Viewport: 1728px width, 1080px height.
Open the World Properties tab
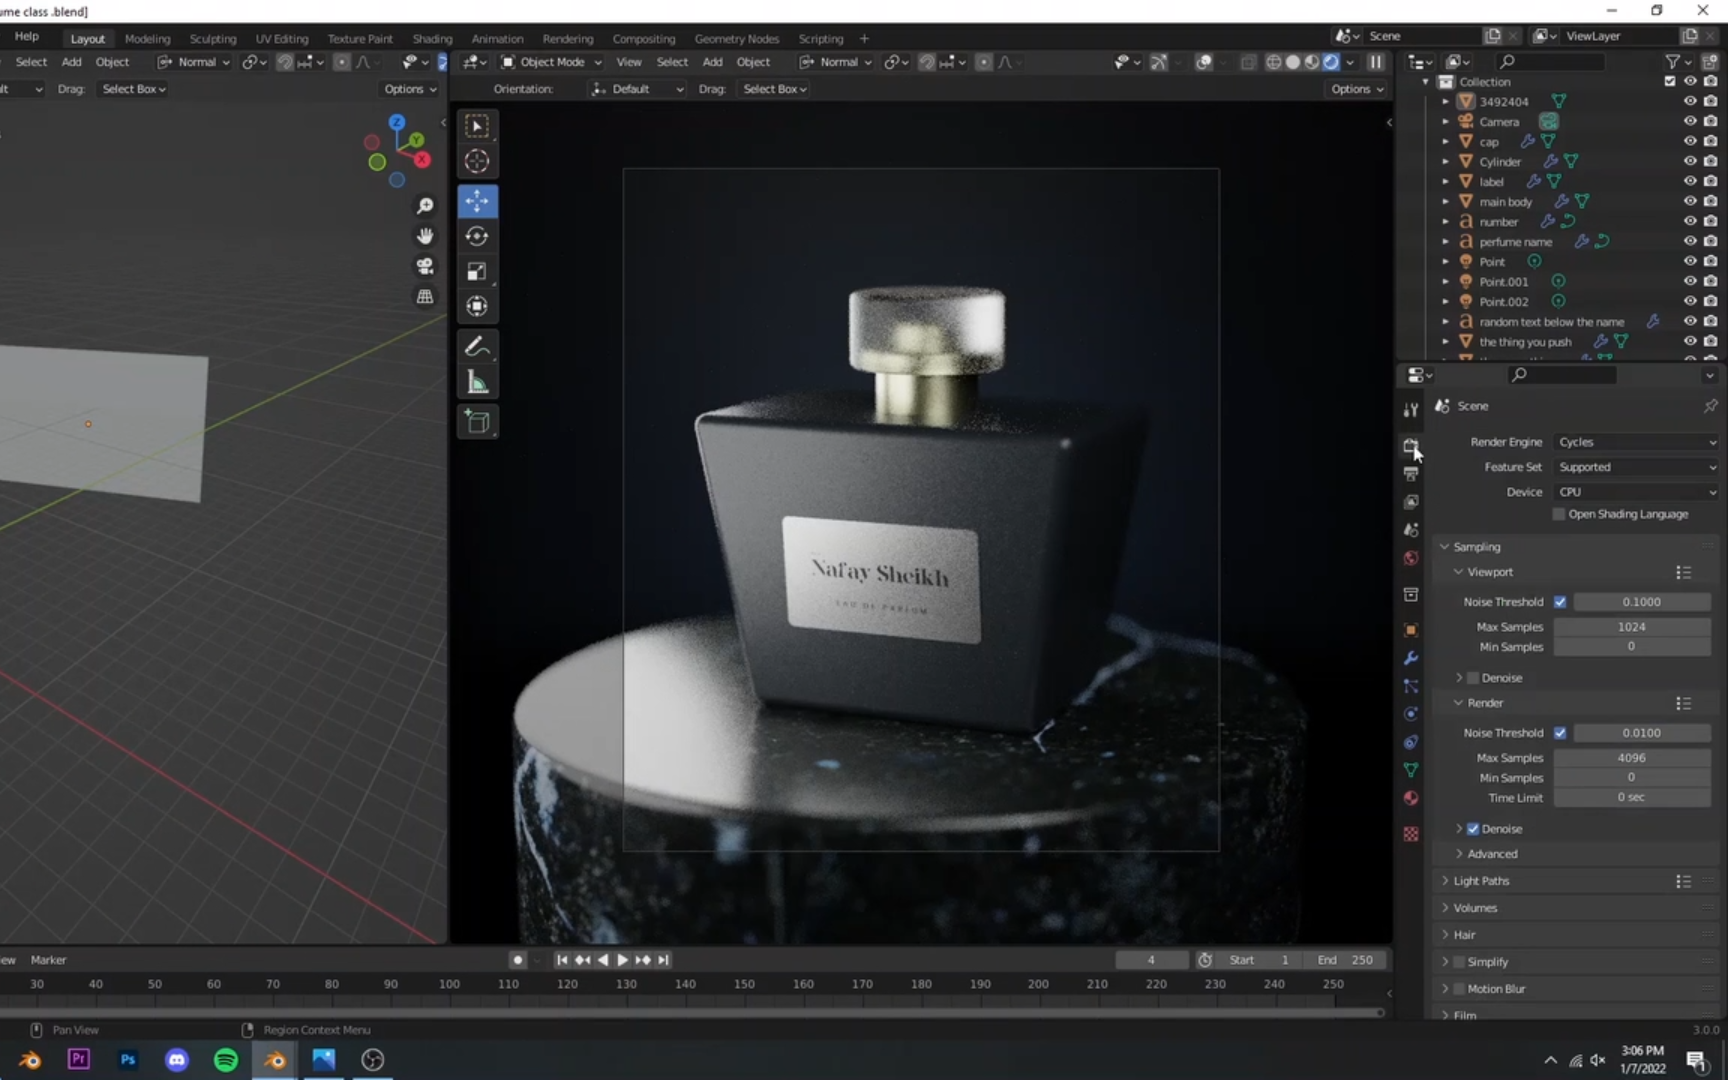pos(1410,558)
